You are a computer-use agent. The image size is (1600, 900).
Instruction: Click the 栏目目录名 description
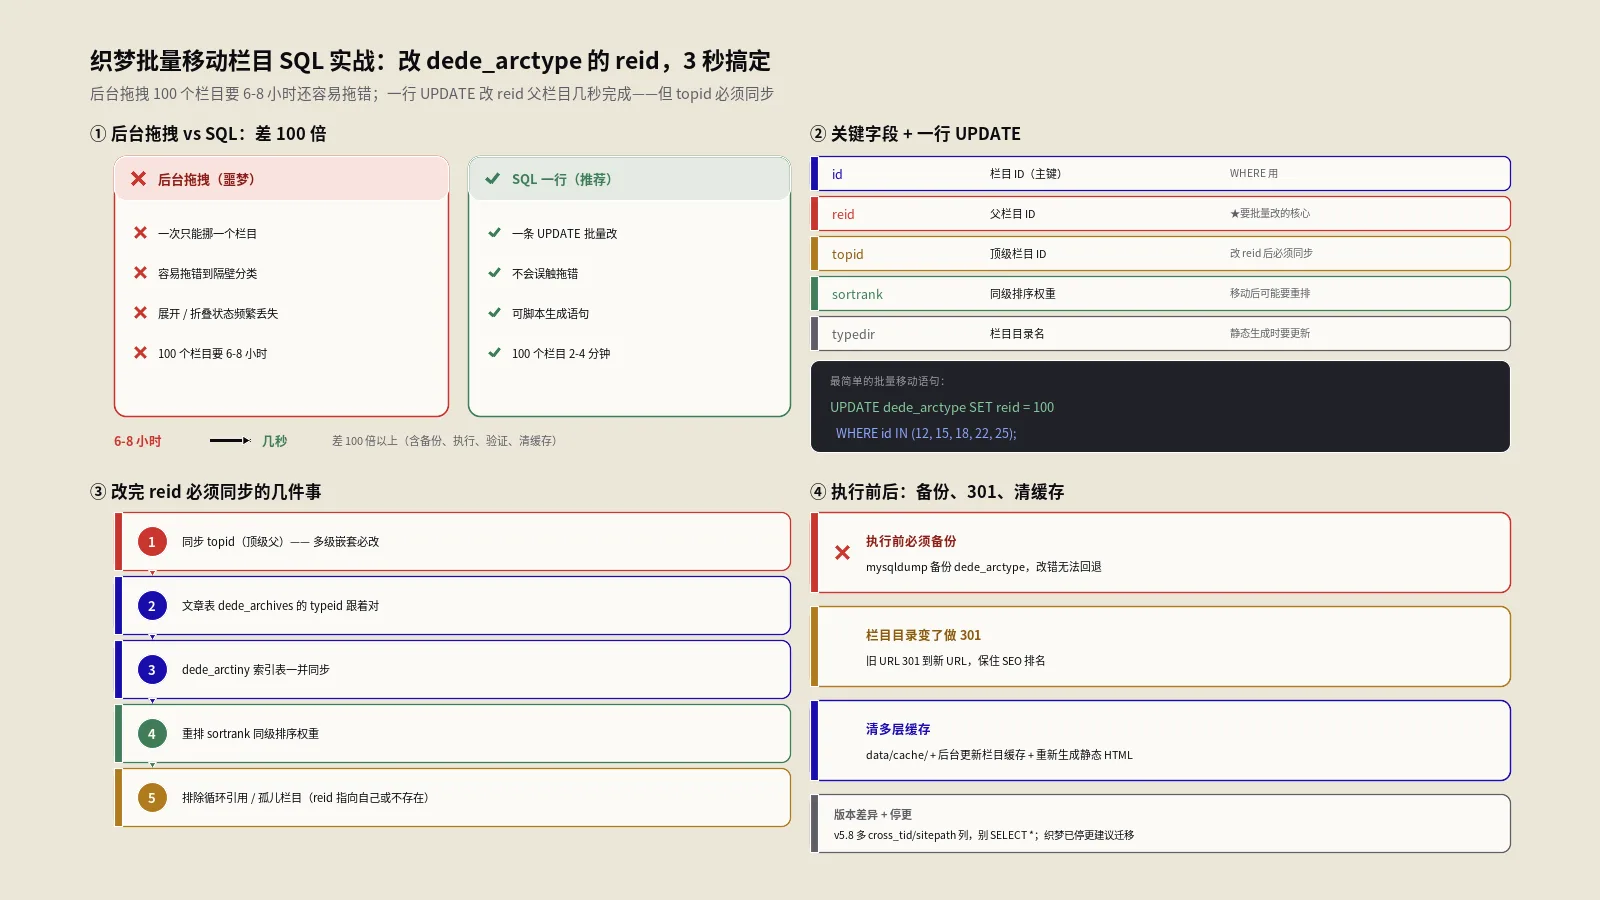click(x=1017, y=334)
